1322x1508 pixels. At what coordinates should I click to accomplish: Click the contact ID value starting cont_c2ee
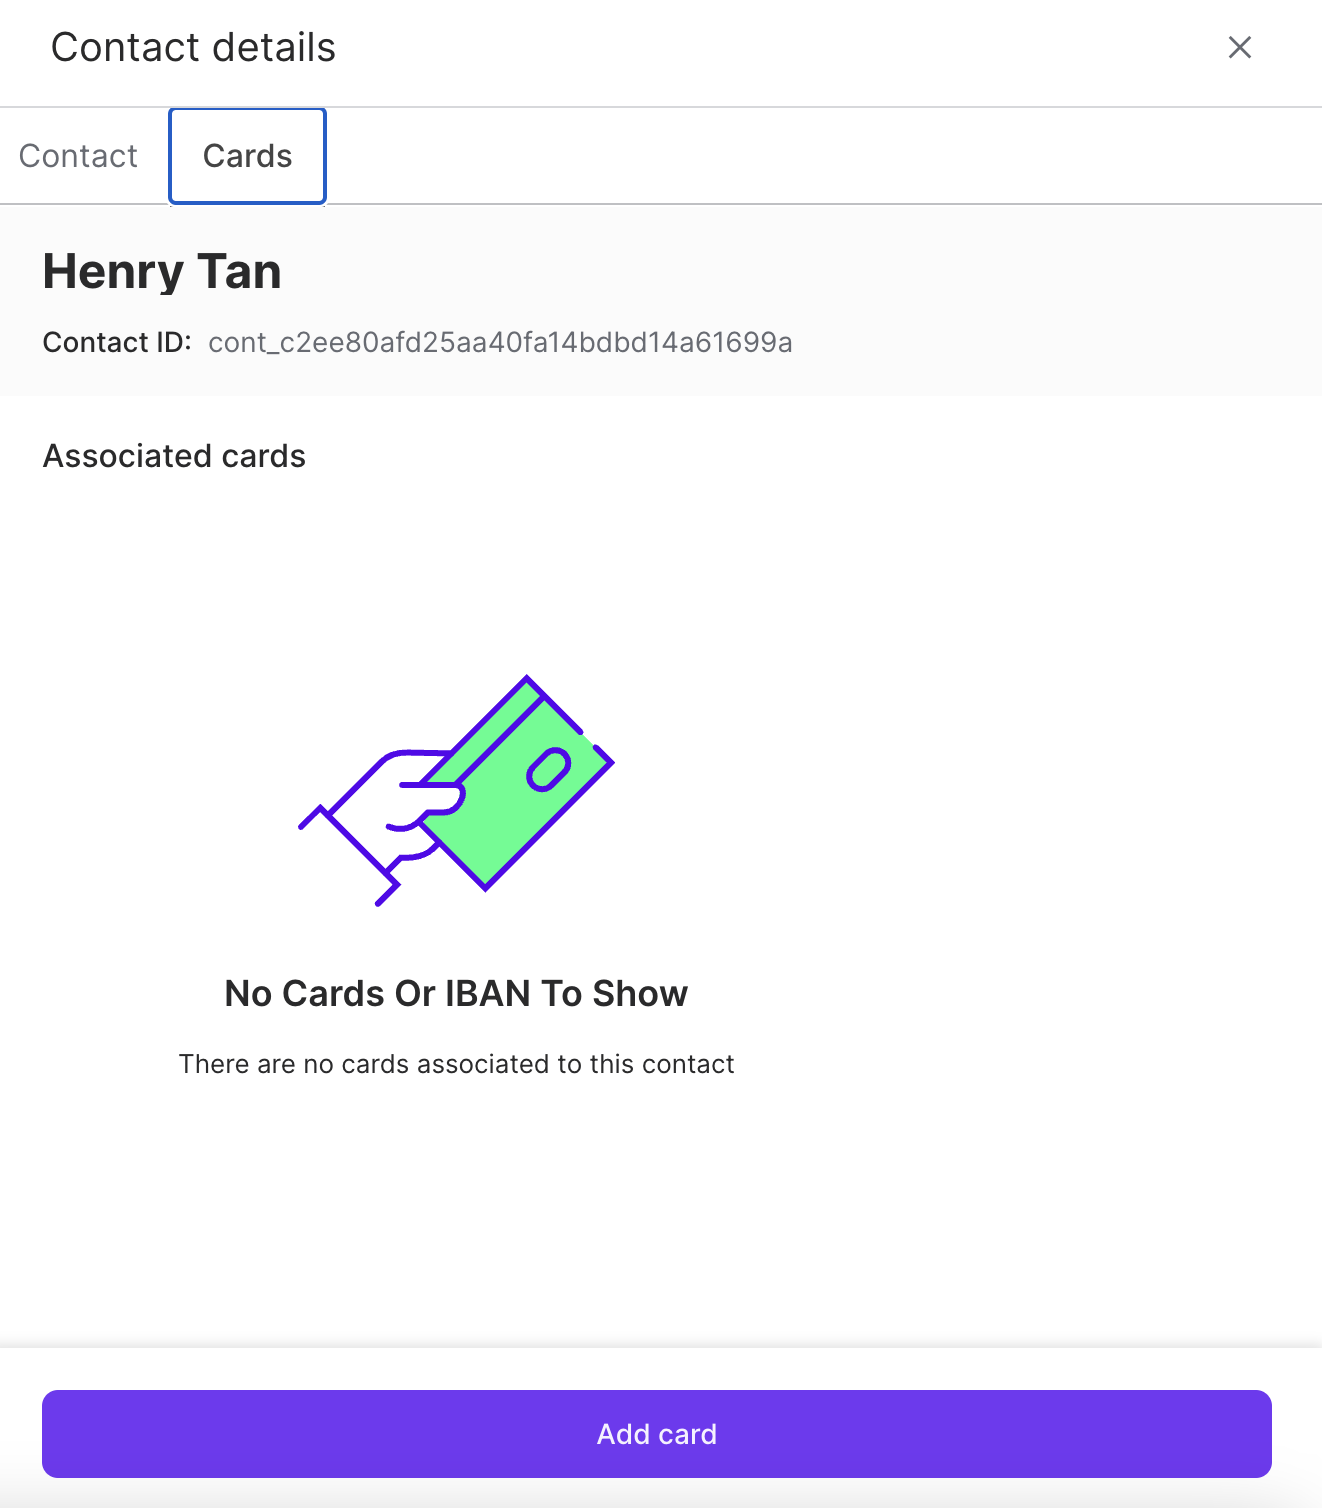tap(500, 343)
